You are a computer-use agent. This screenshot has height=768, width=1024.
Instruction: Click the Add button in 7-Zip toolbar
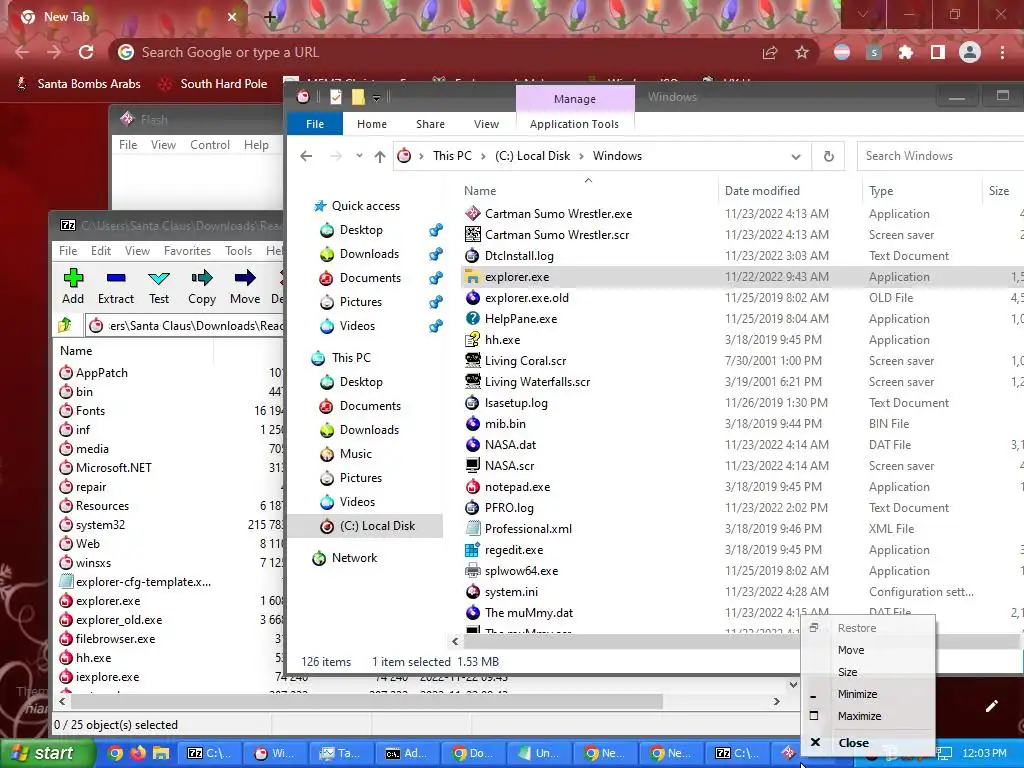(x=73, y=286)
